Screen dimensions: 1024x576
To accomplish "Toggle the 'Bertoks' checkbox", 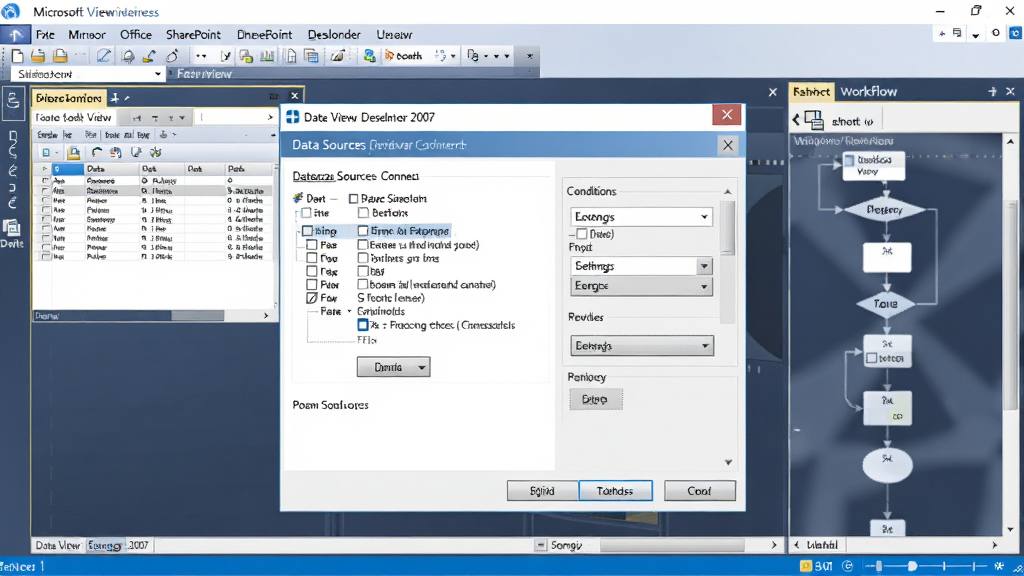I will pyautogui.click(x=363, y=213).
